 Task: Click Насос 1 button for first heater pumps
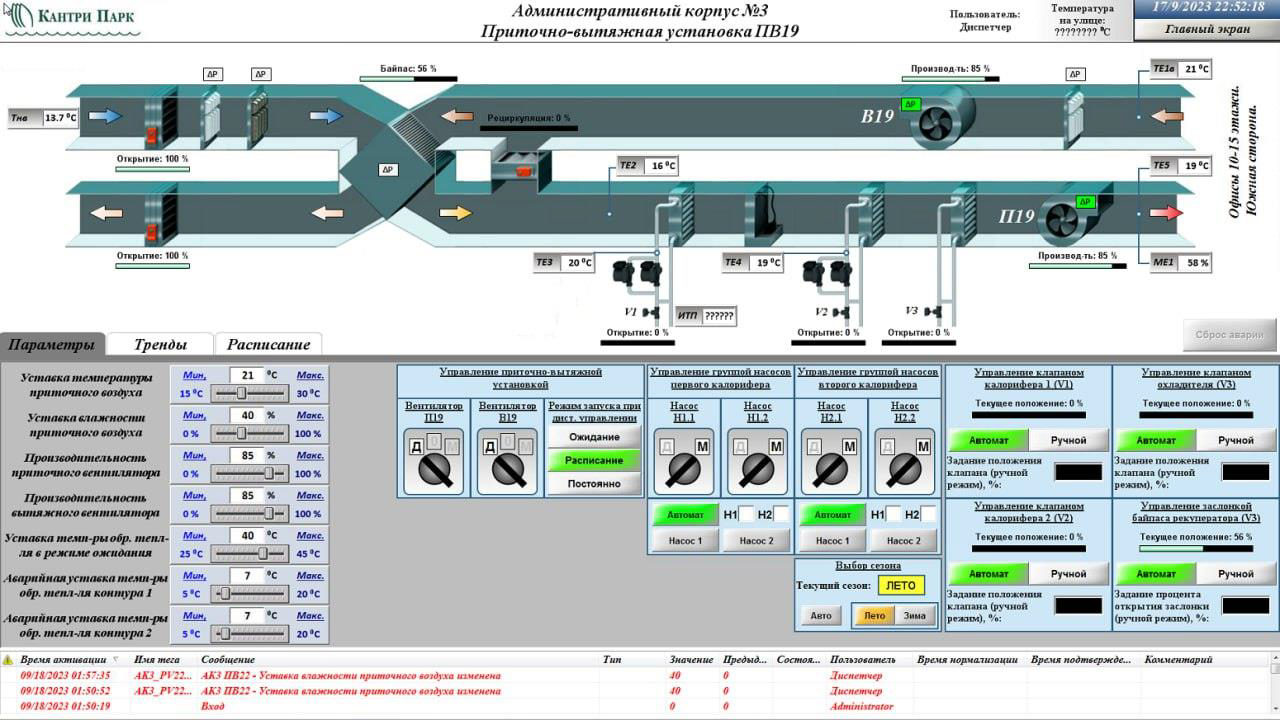pos(685,541)
